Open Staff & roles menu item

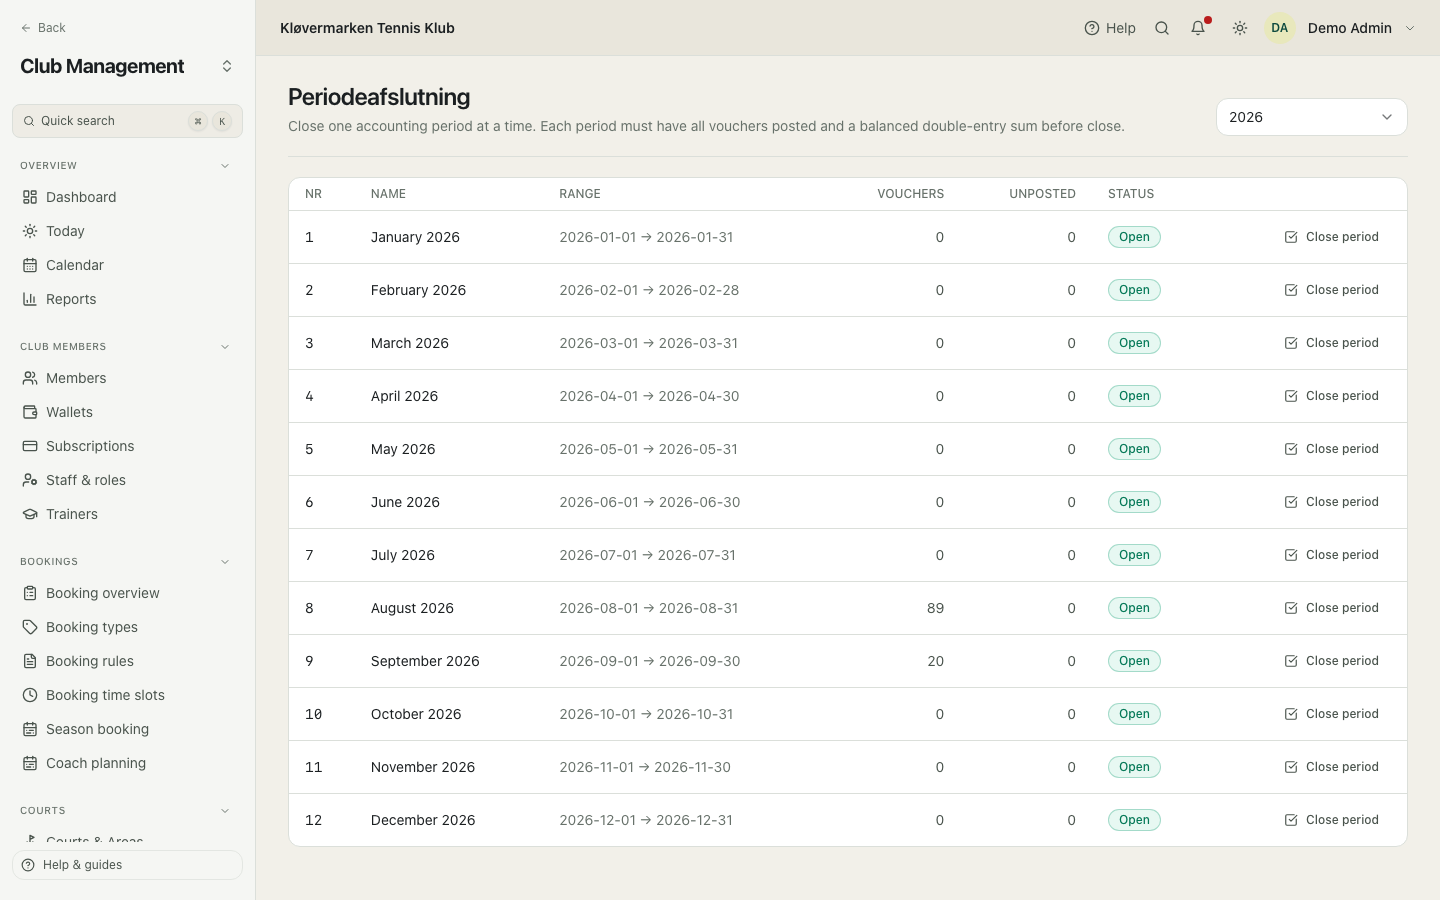tap(127, 480)
